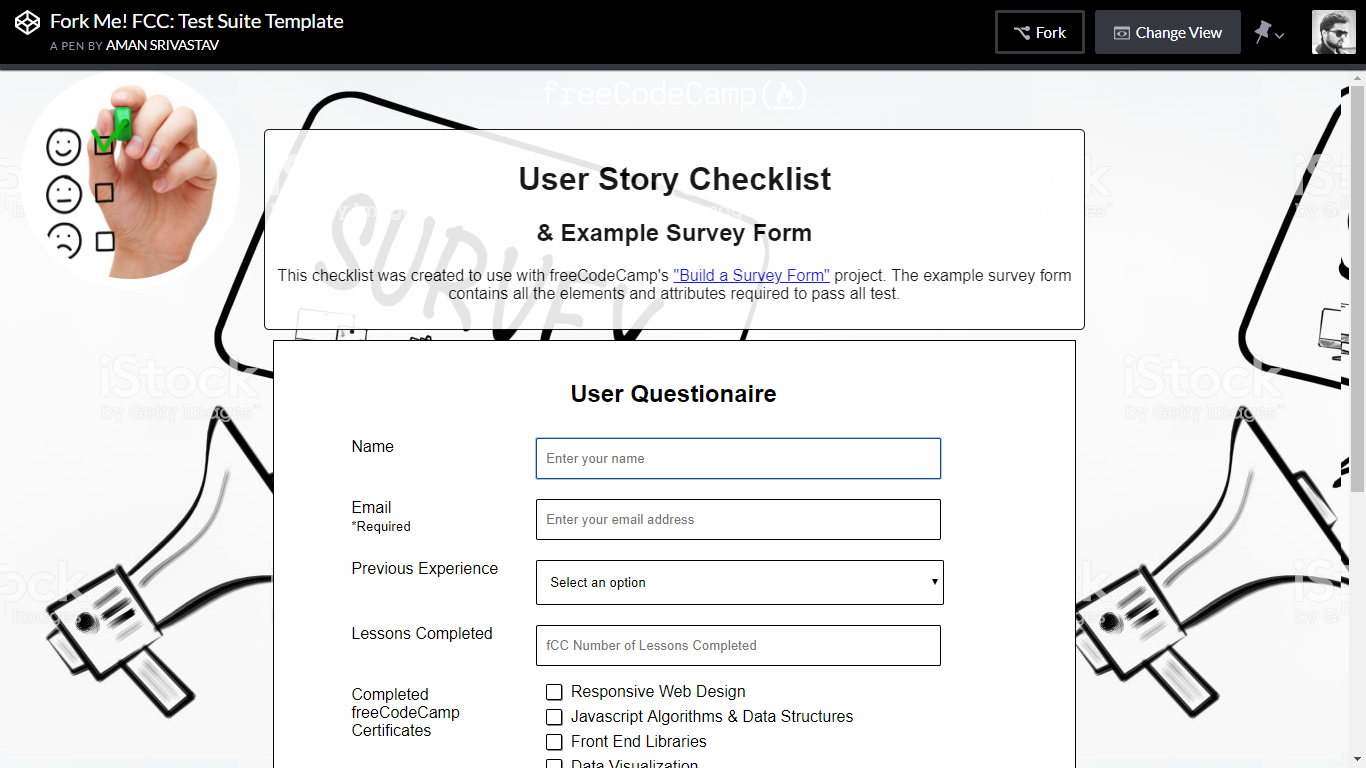Open author AMAN SRIVASTAV profile link
The height and width of the screenshot is (768, 1366).
coord(162,46)
